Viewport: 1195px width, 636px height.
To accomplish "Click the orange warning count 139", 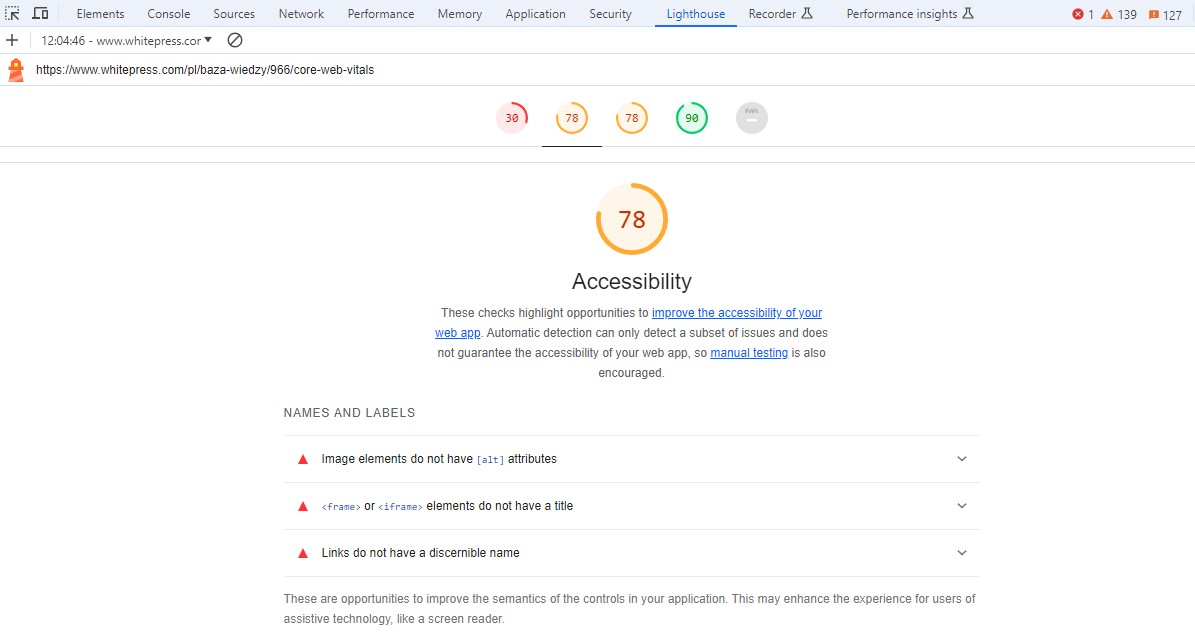I will (x=1119, y=14).
